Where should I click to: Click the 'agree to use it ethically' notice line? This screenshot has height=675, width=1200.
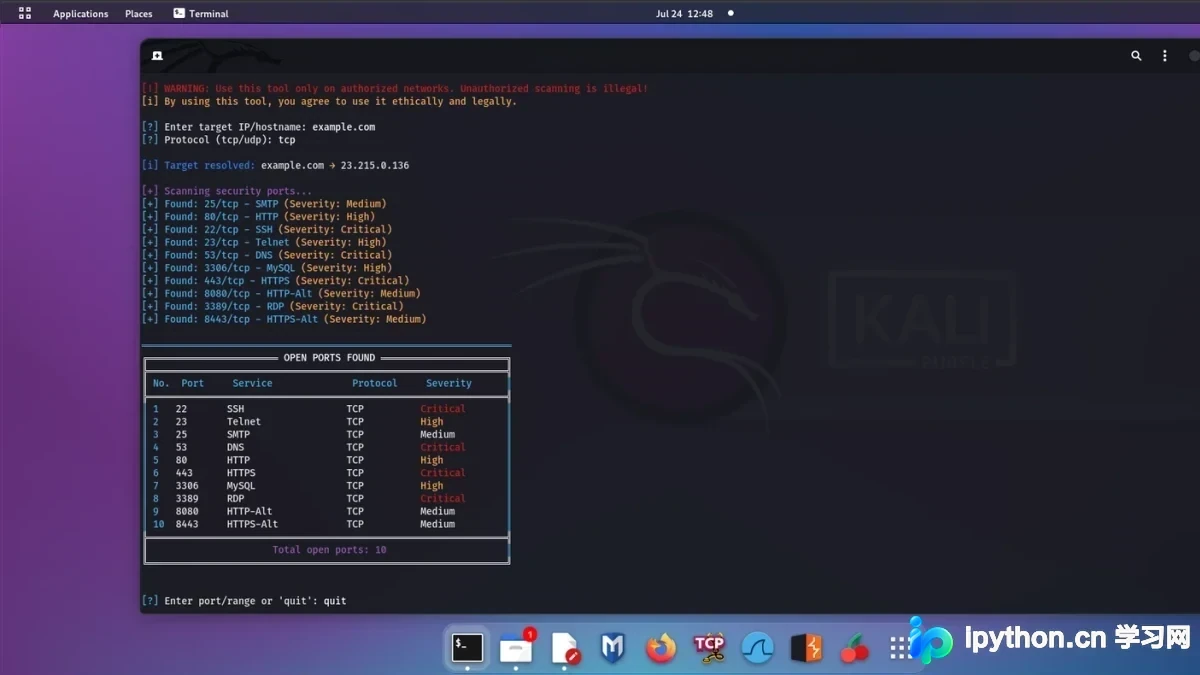(x=329, y=101)
